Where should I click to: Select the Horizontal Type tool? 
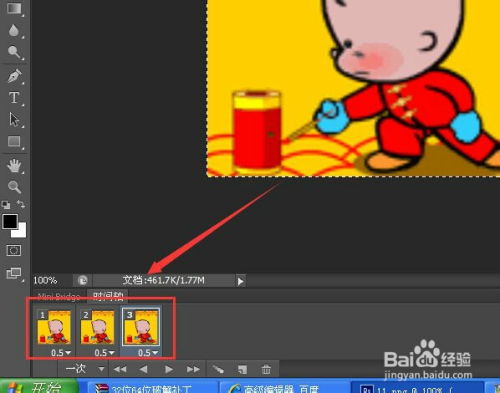pyautogui.click(x=14, y=98)
